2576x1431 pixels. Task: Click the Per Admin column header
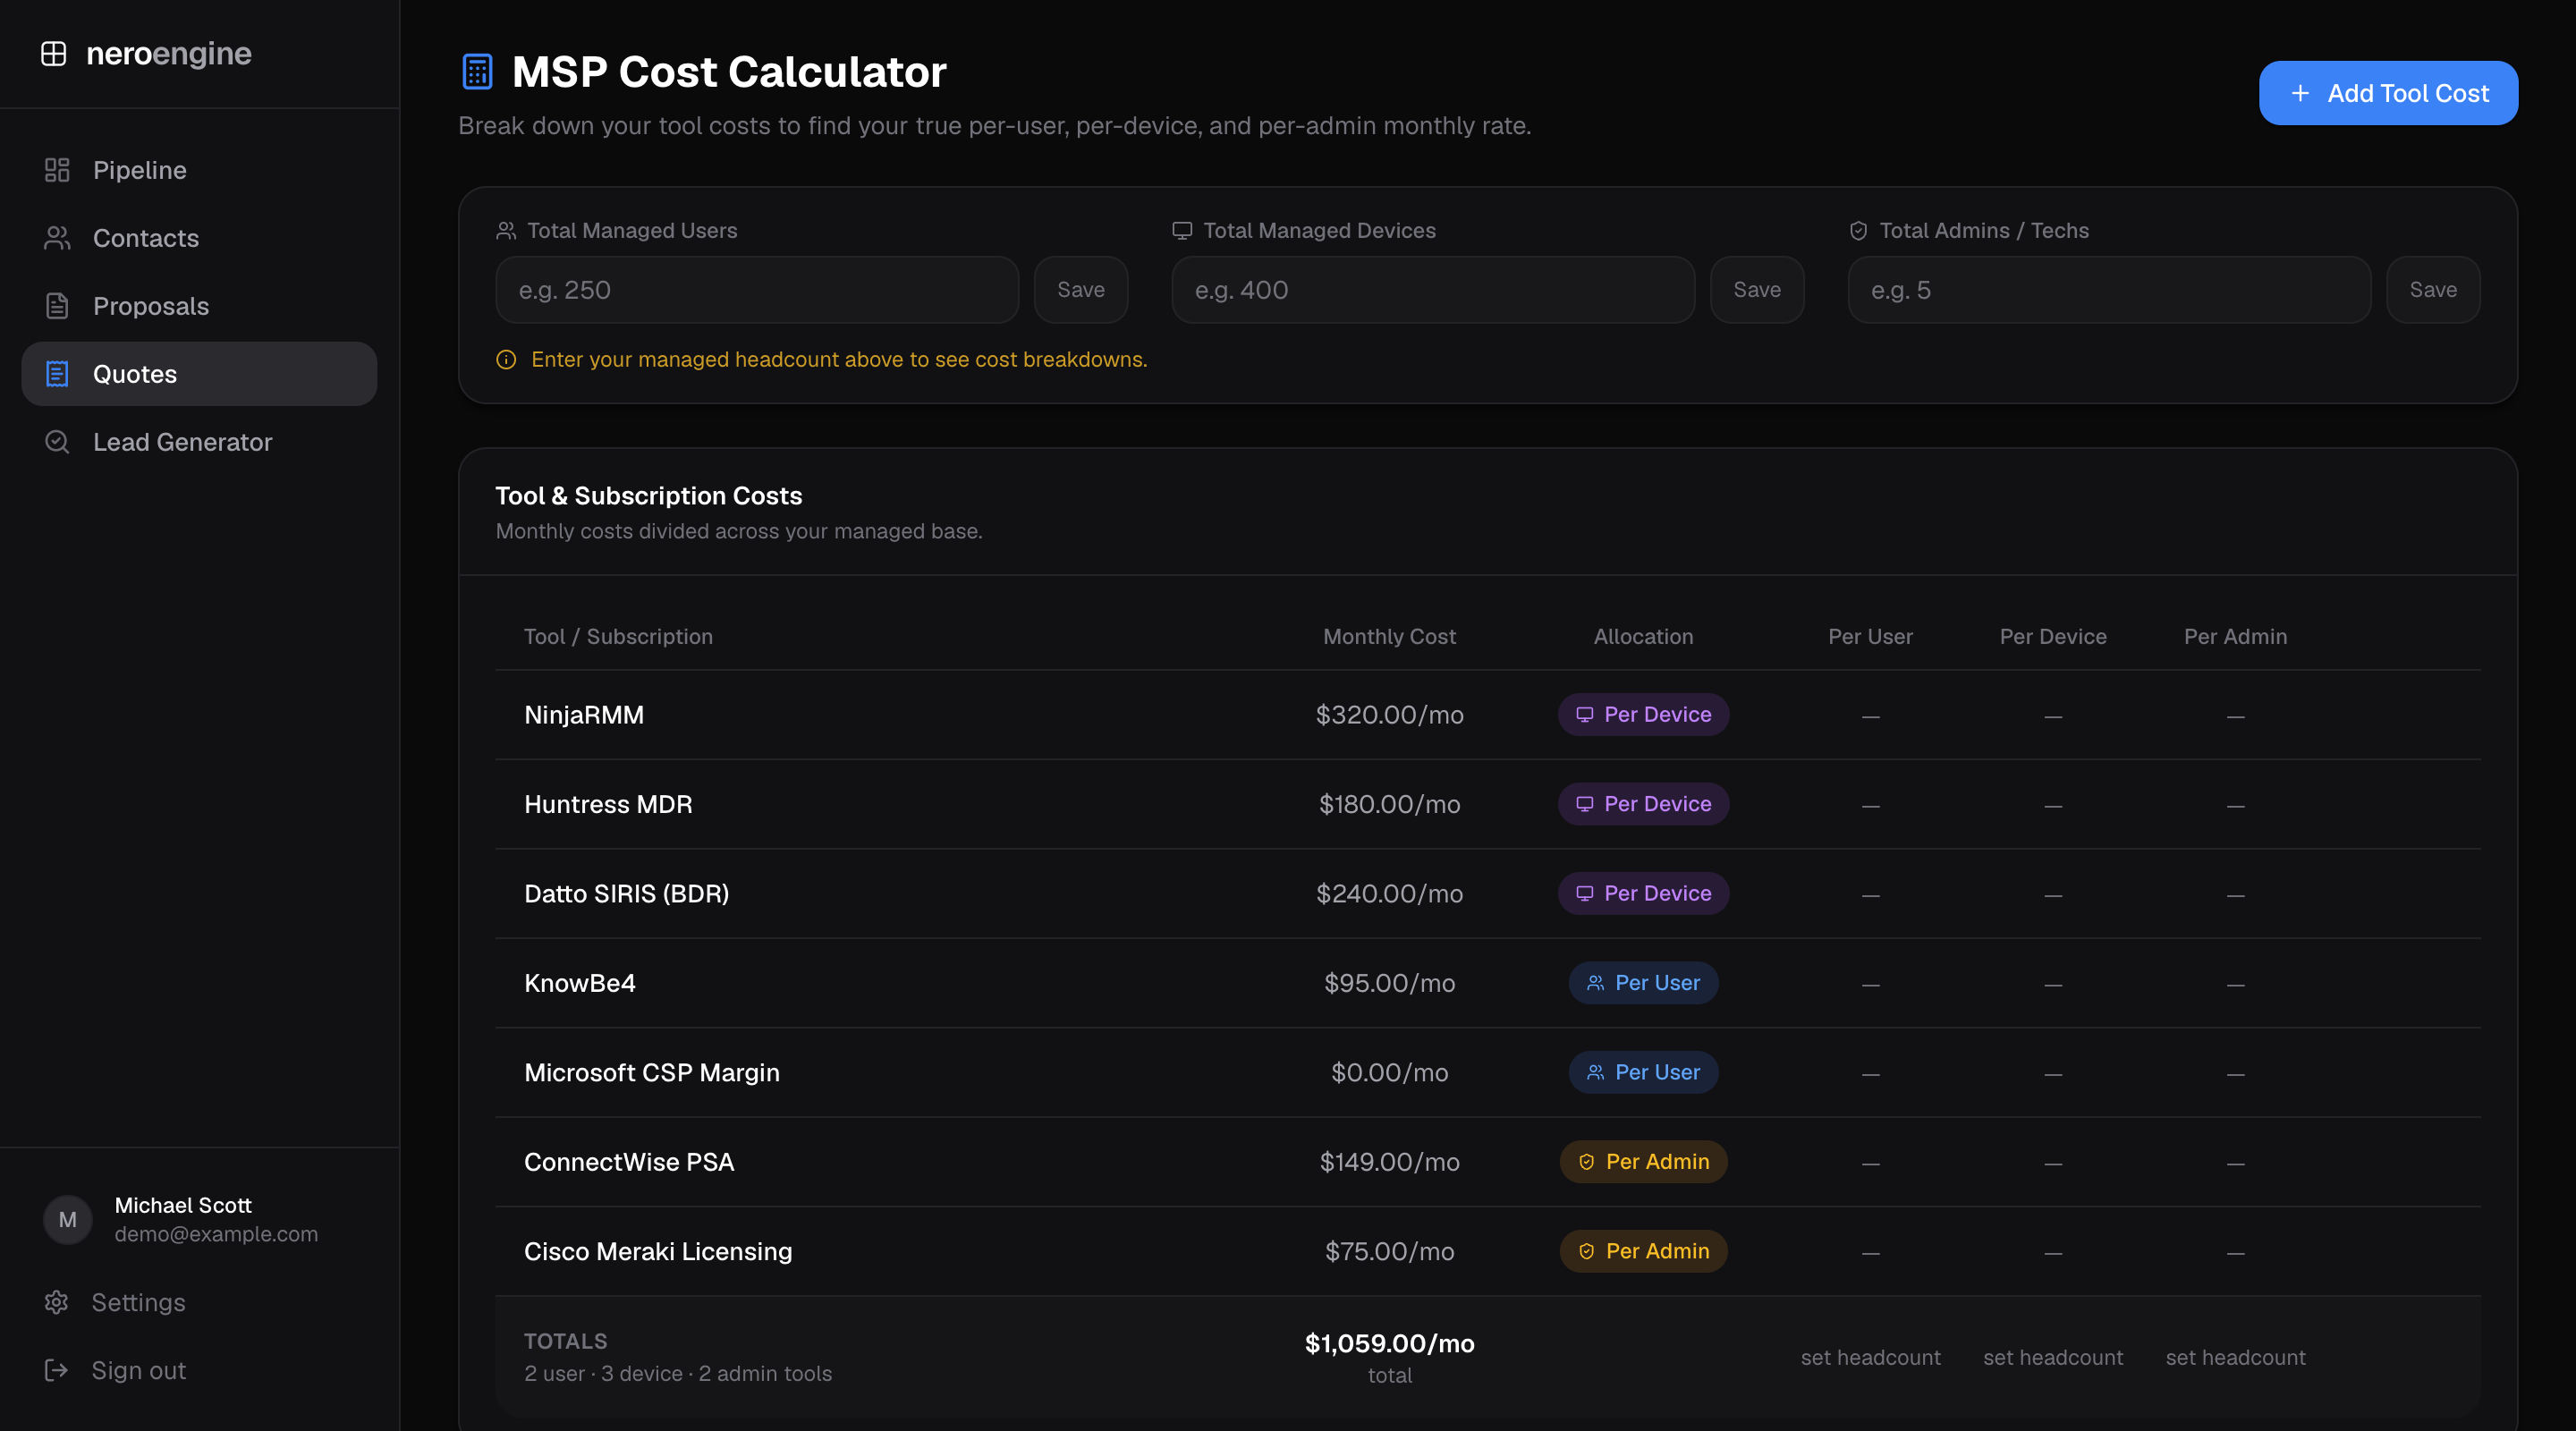(x=2235, y=637)
